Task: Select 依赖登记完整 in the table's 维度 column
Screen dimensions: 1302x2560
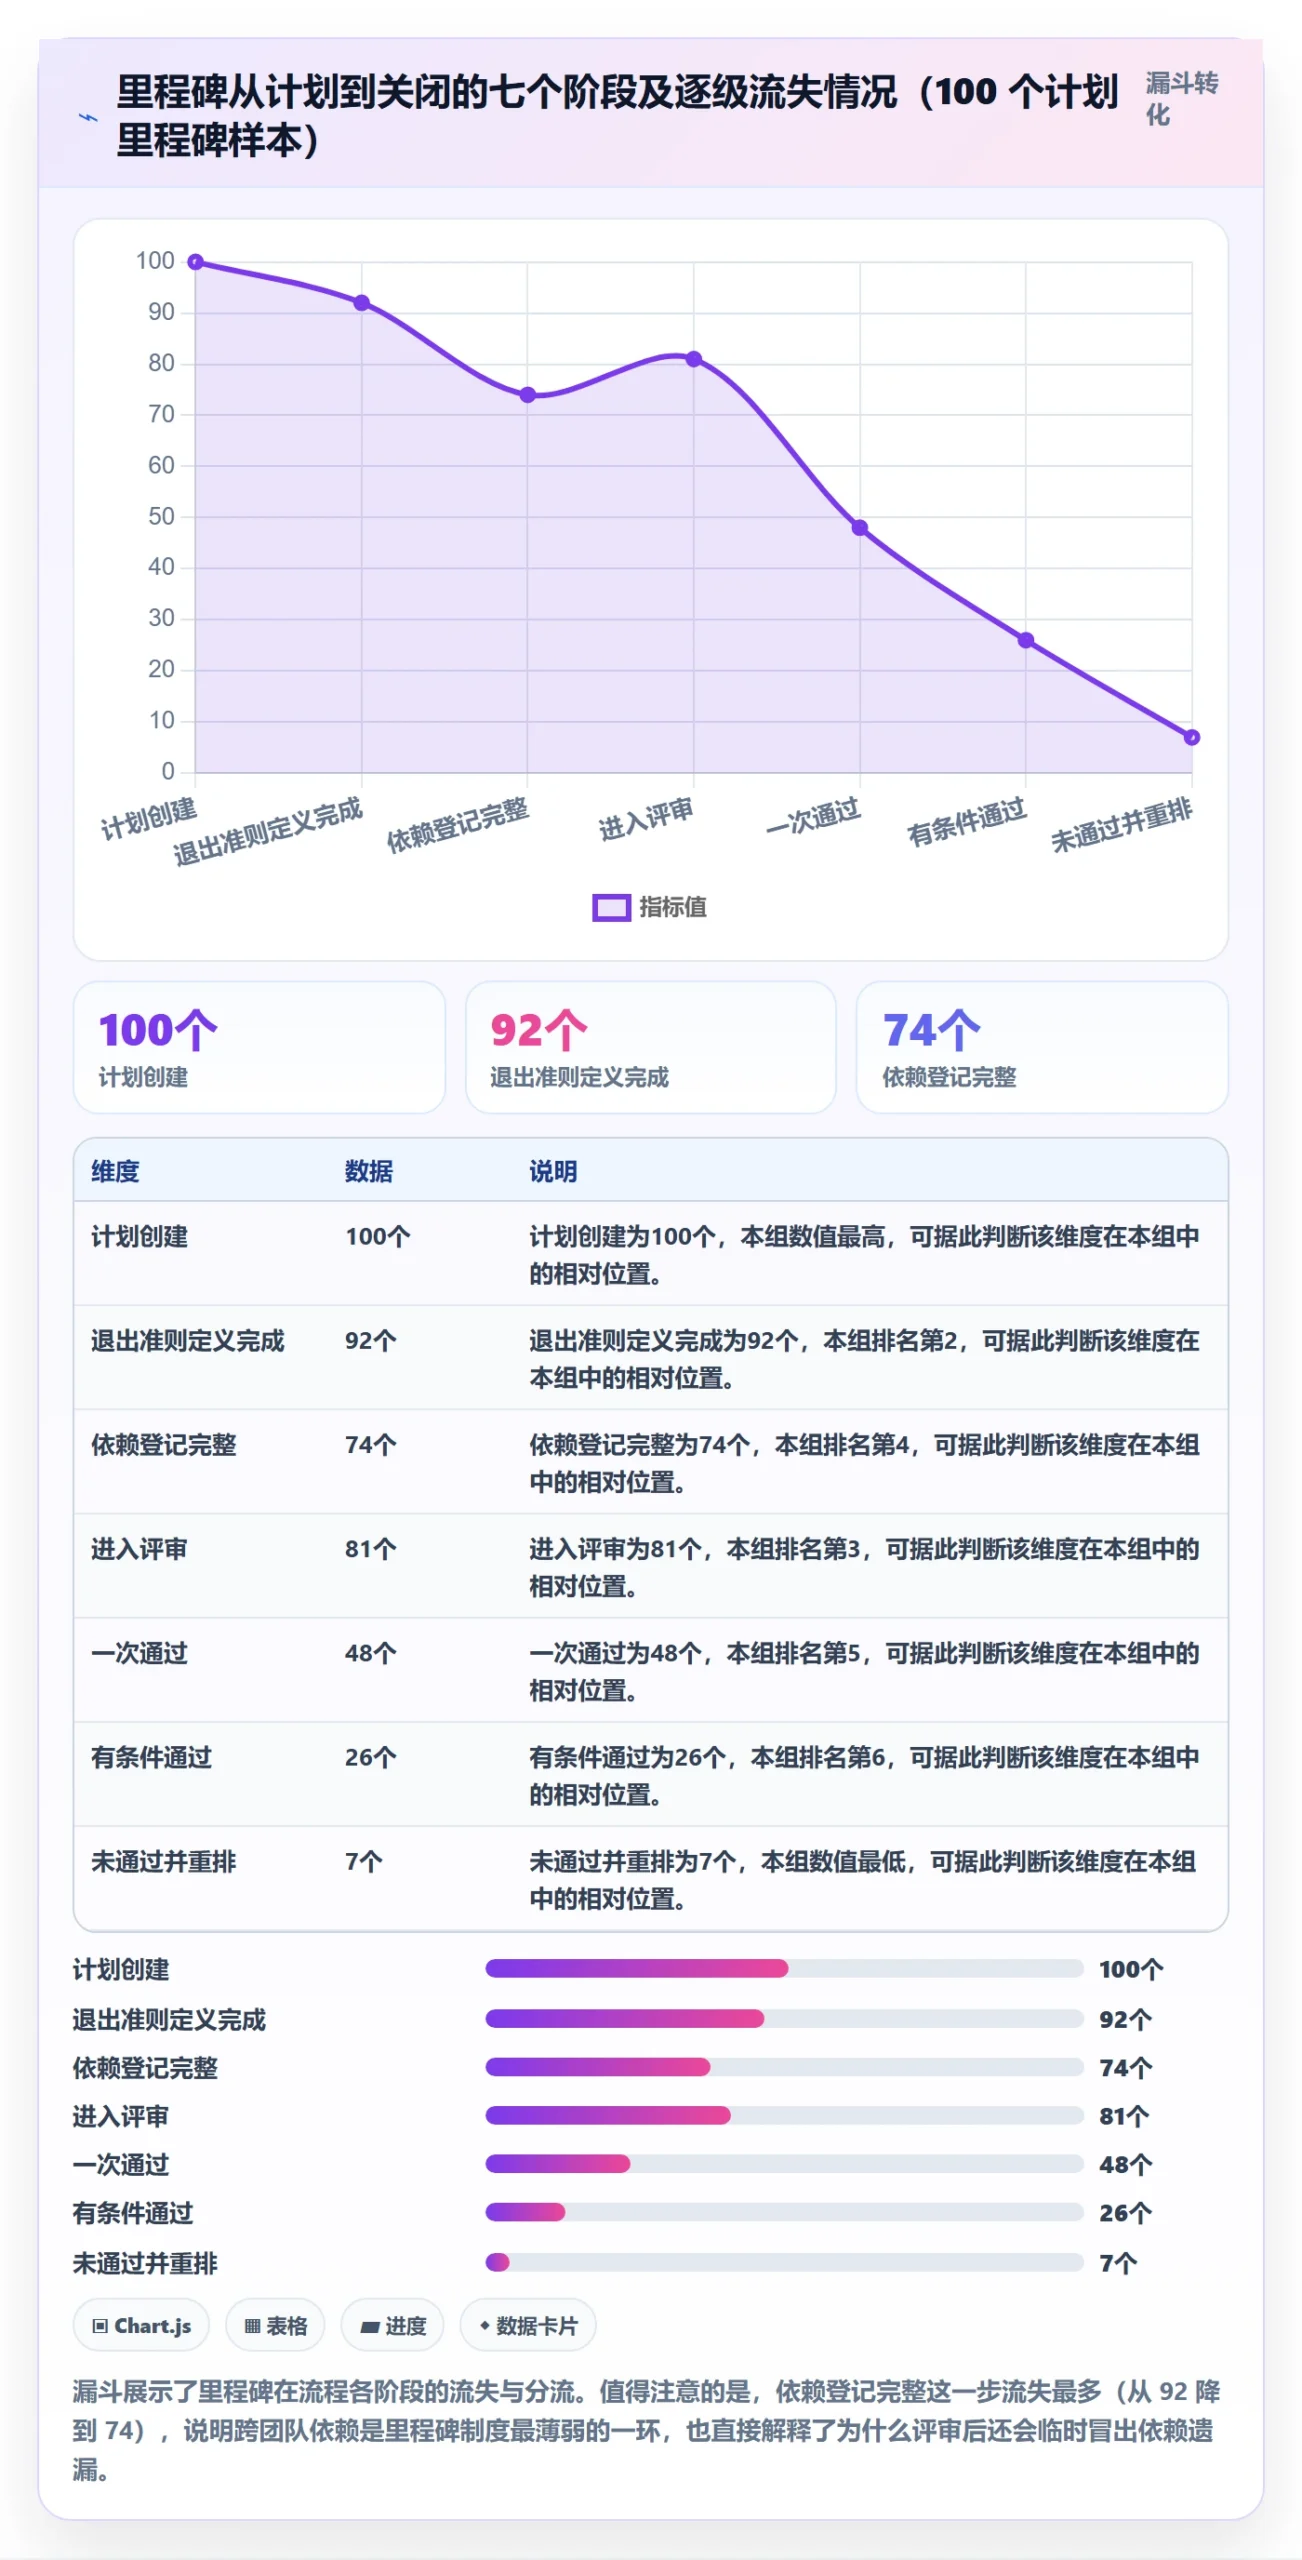Action: (164, 1445)
